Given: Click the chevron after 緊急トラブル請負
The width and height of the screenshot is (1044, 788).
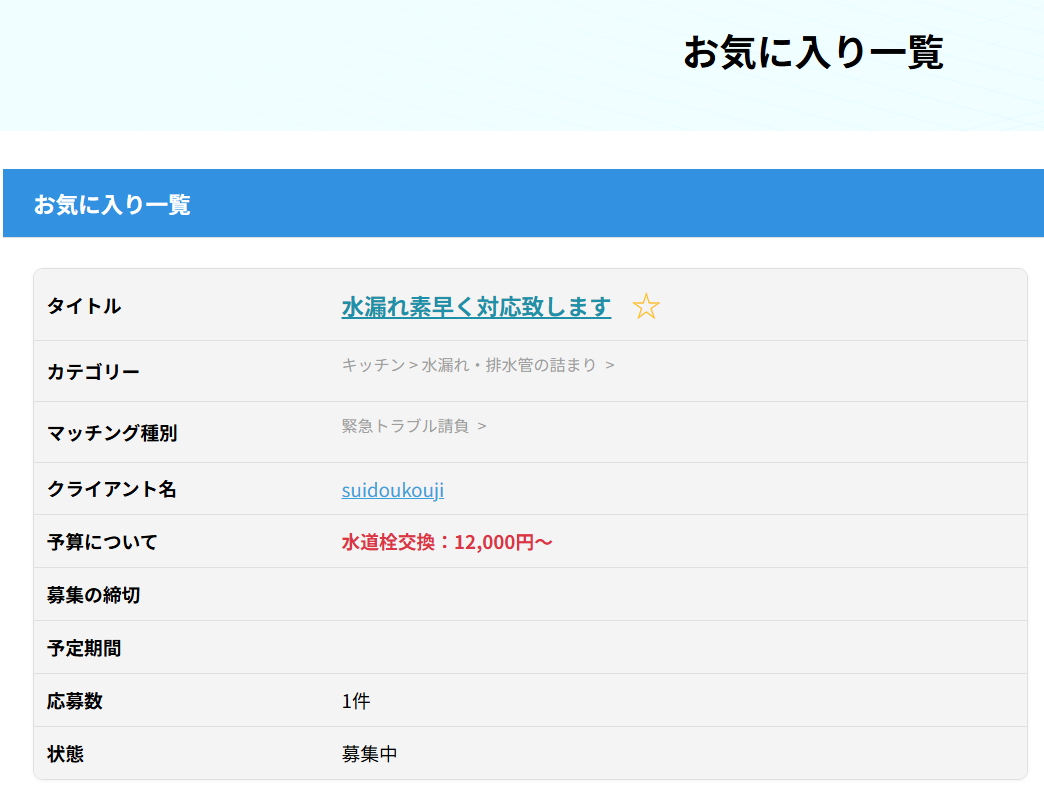Looking at the screenshot, I should pyautogui.click(x=482, y=426).
